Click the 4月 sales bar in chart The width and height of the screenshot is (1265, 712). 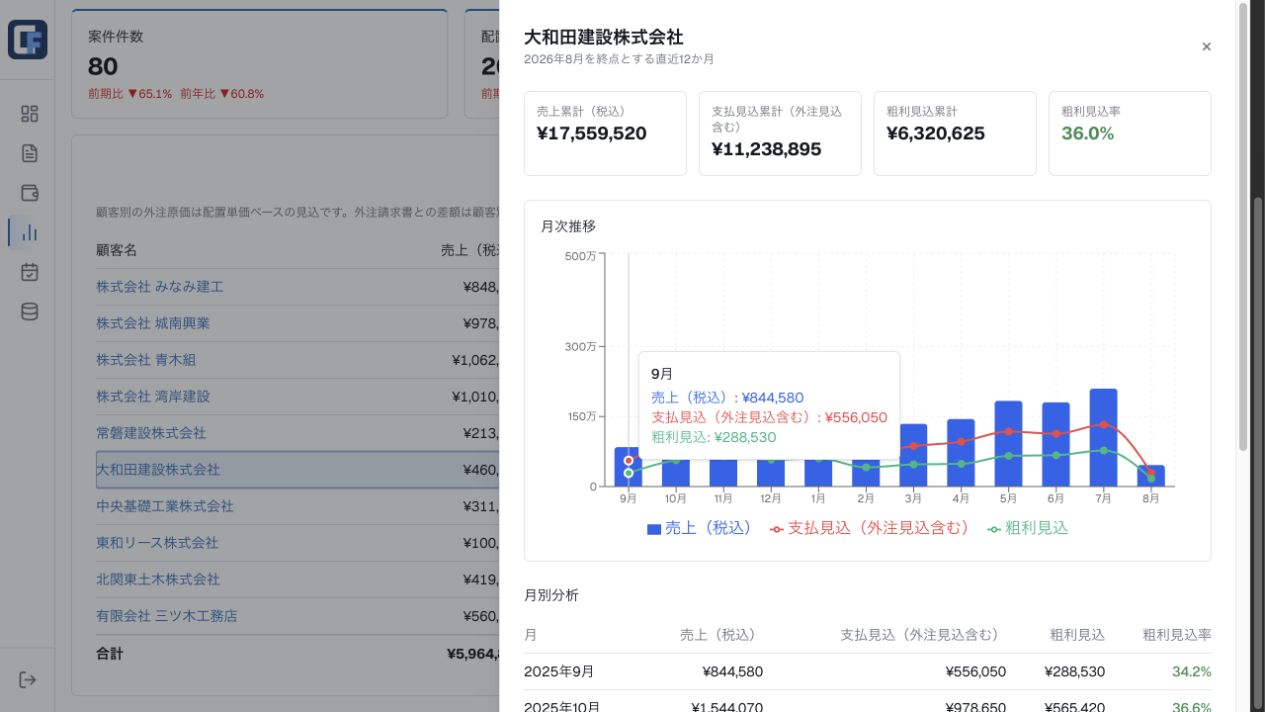961,452
